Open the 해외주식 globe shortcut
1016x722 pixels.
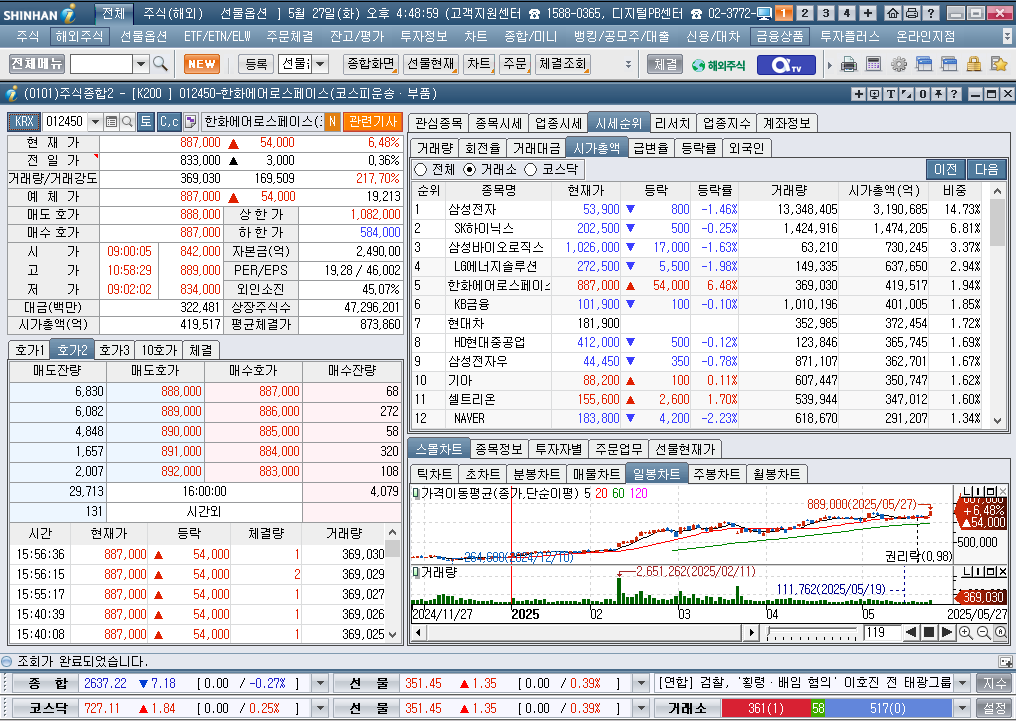coord(718,65)
